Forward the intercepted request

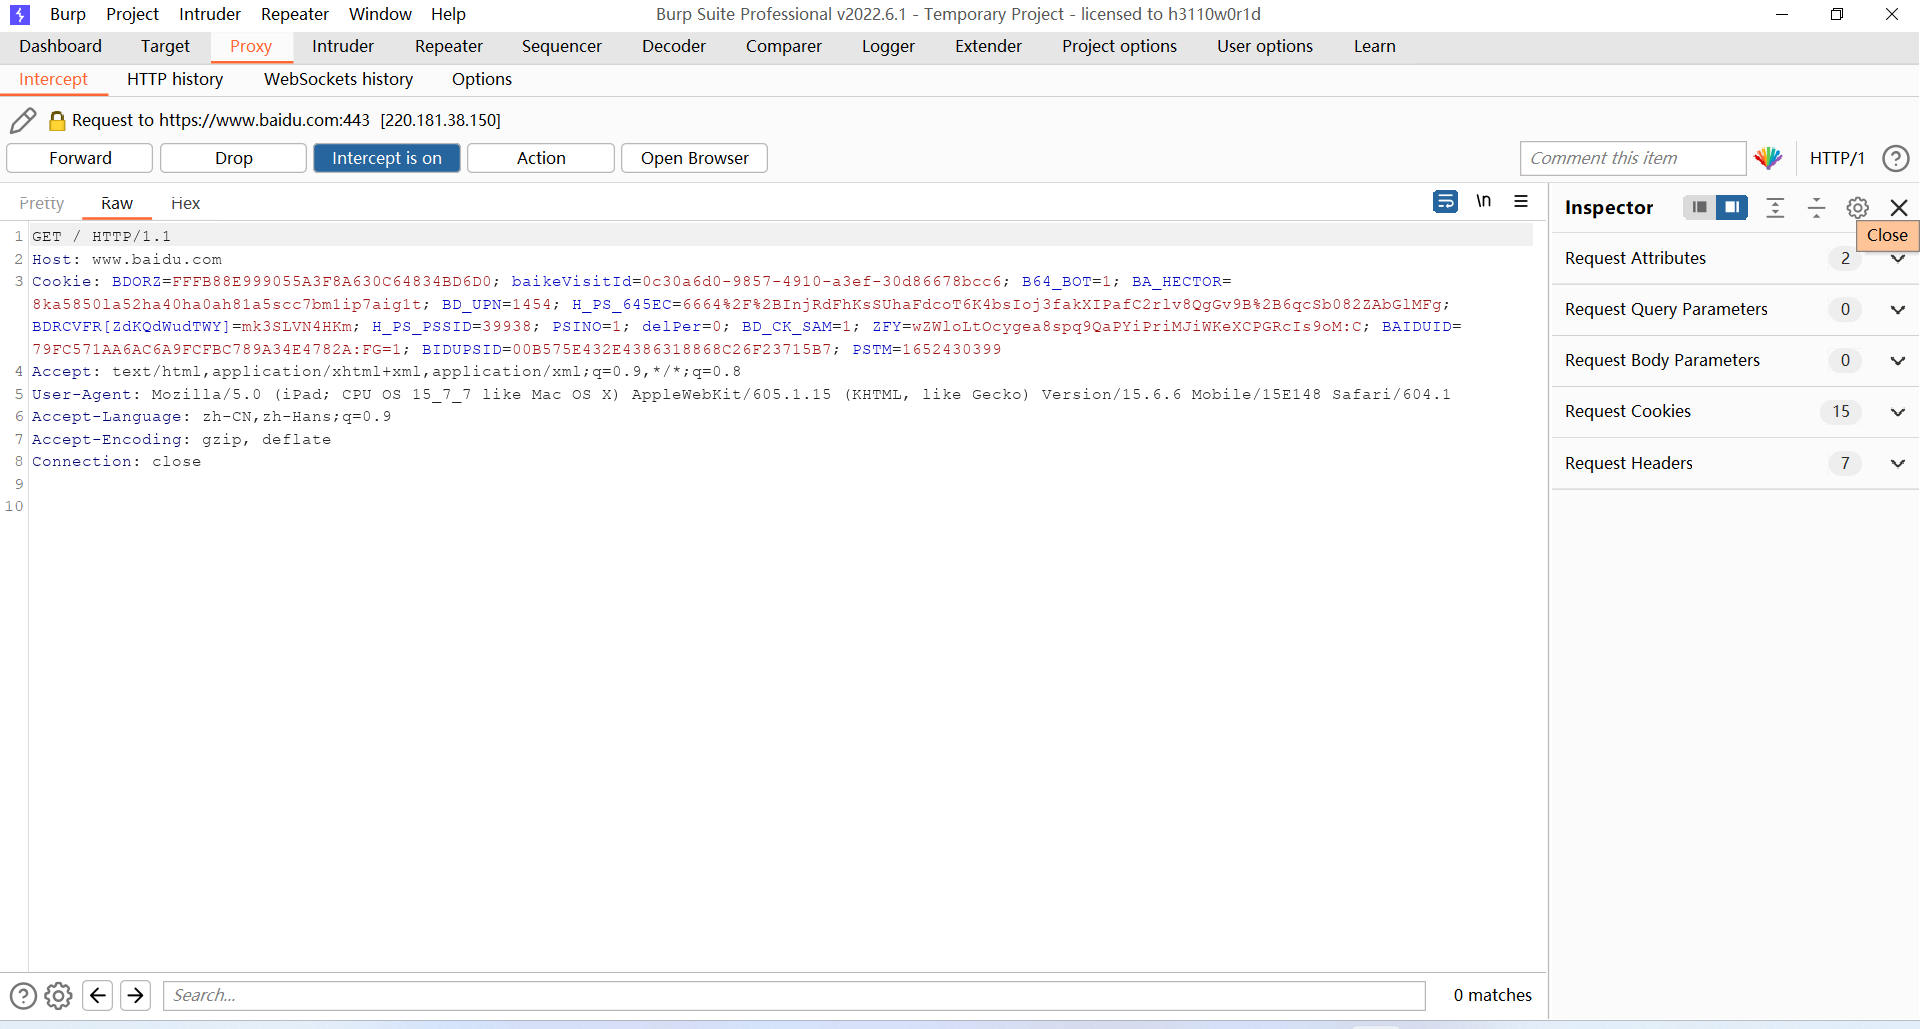(80, 158)
